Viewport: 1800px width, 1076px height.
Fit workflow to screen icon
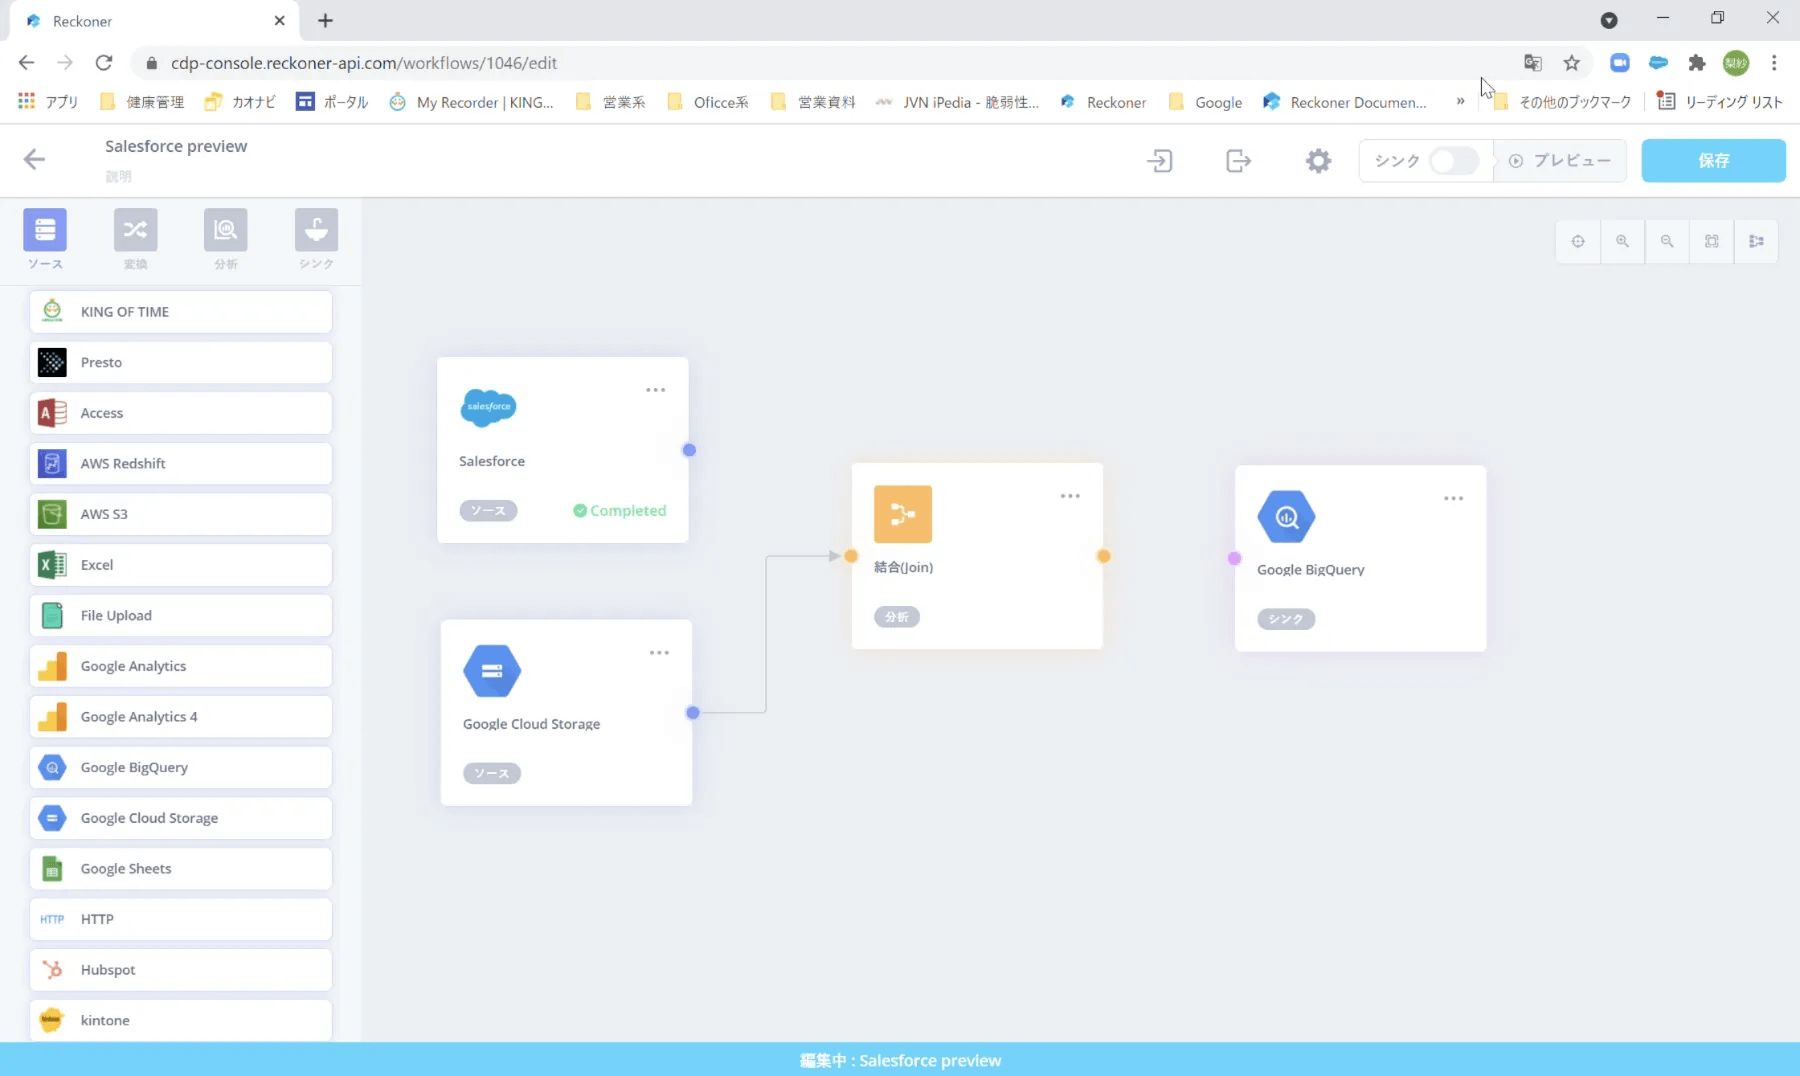1712,241
